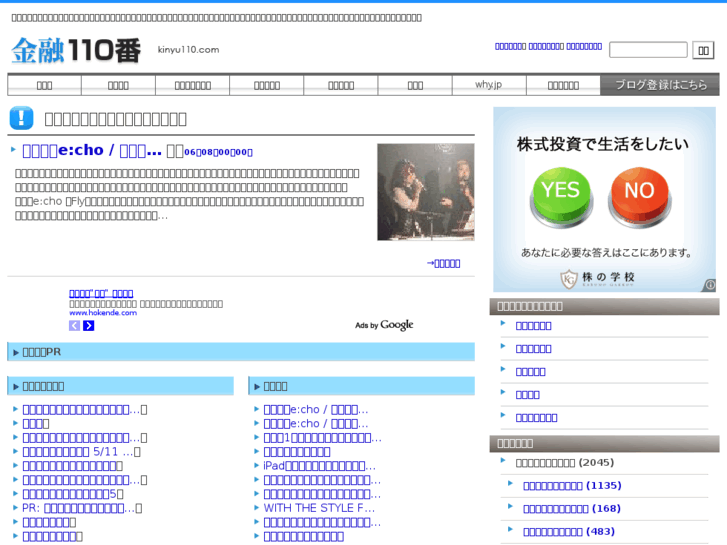Click the Ads by Google label

pyautogui.click(x=384, y=325)
